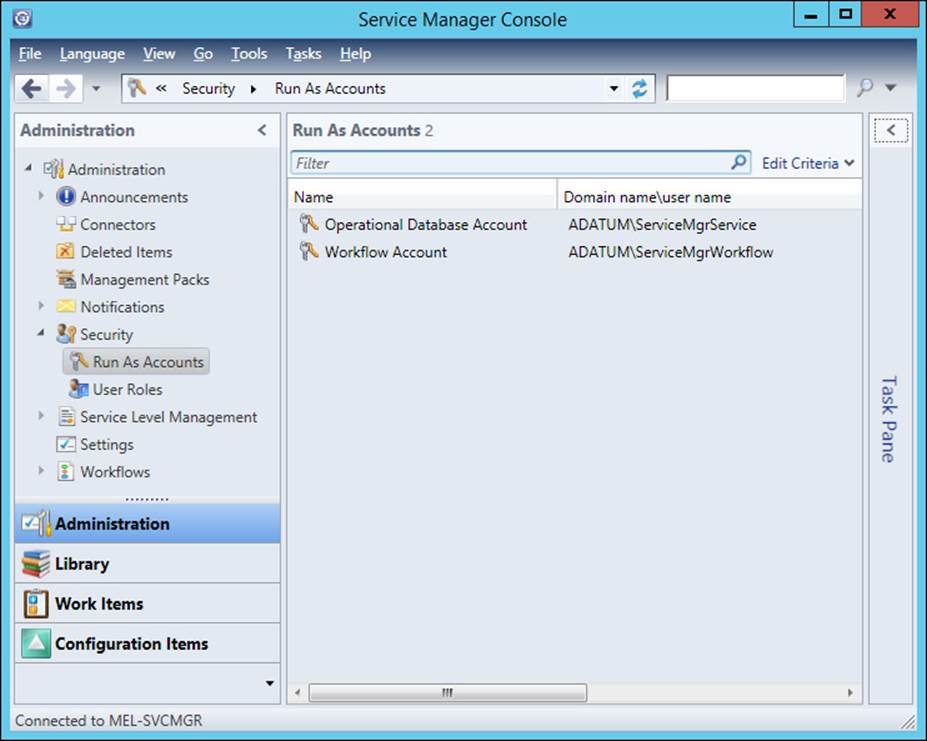Click the Configuration Items triangle icon
The image size is (927, 741).
click(x=35, y=643)
